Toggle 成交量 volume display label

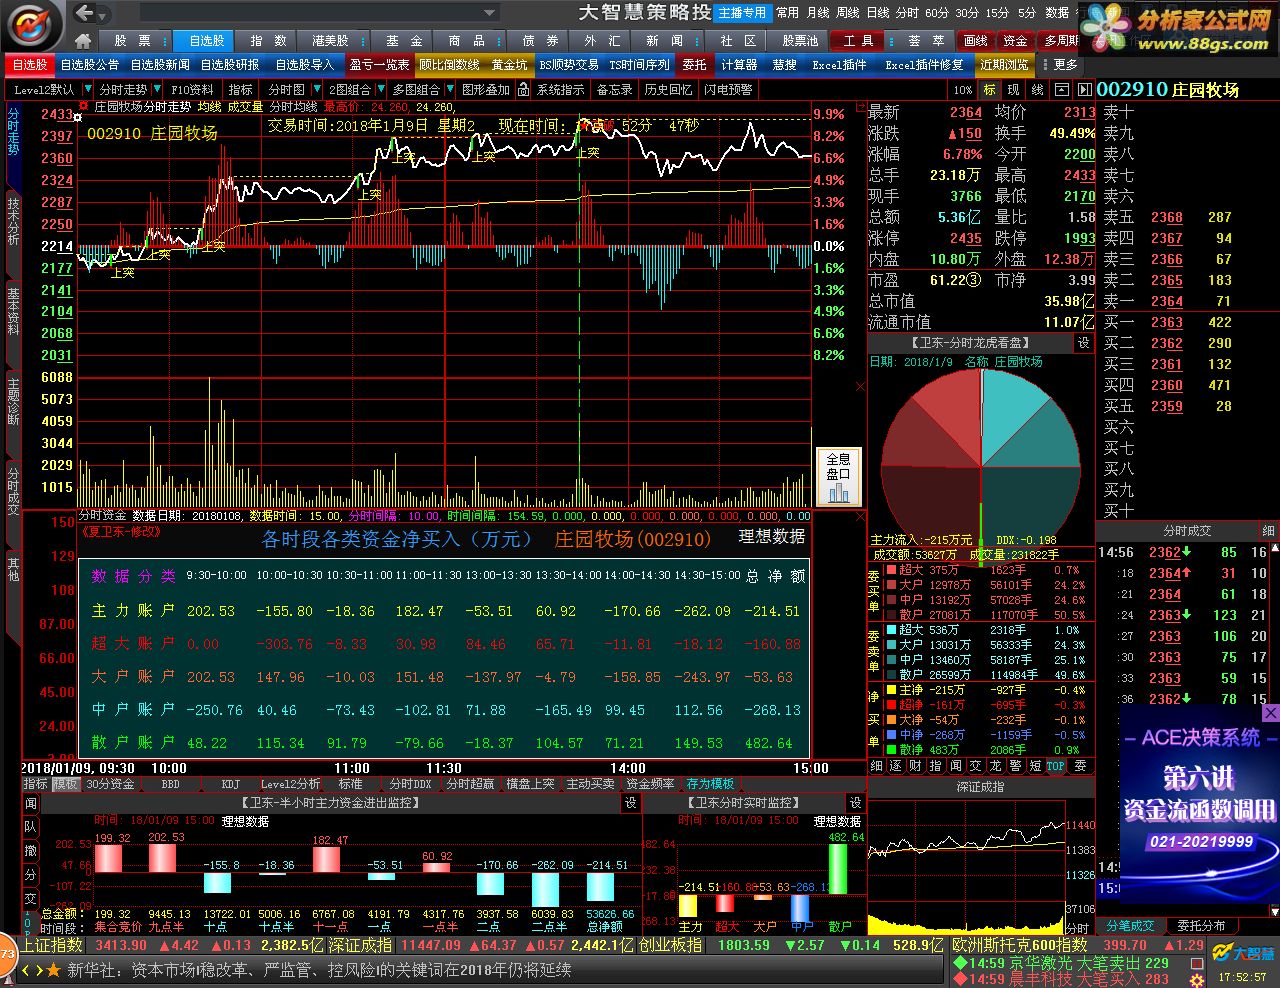pos(245,106)
